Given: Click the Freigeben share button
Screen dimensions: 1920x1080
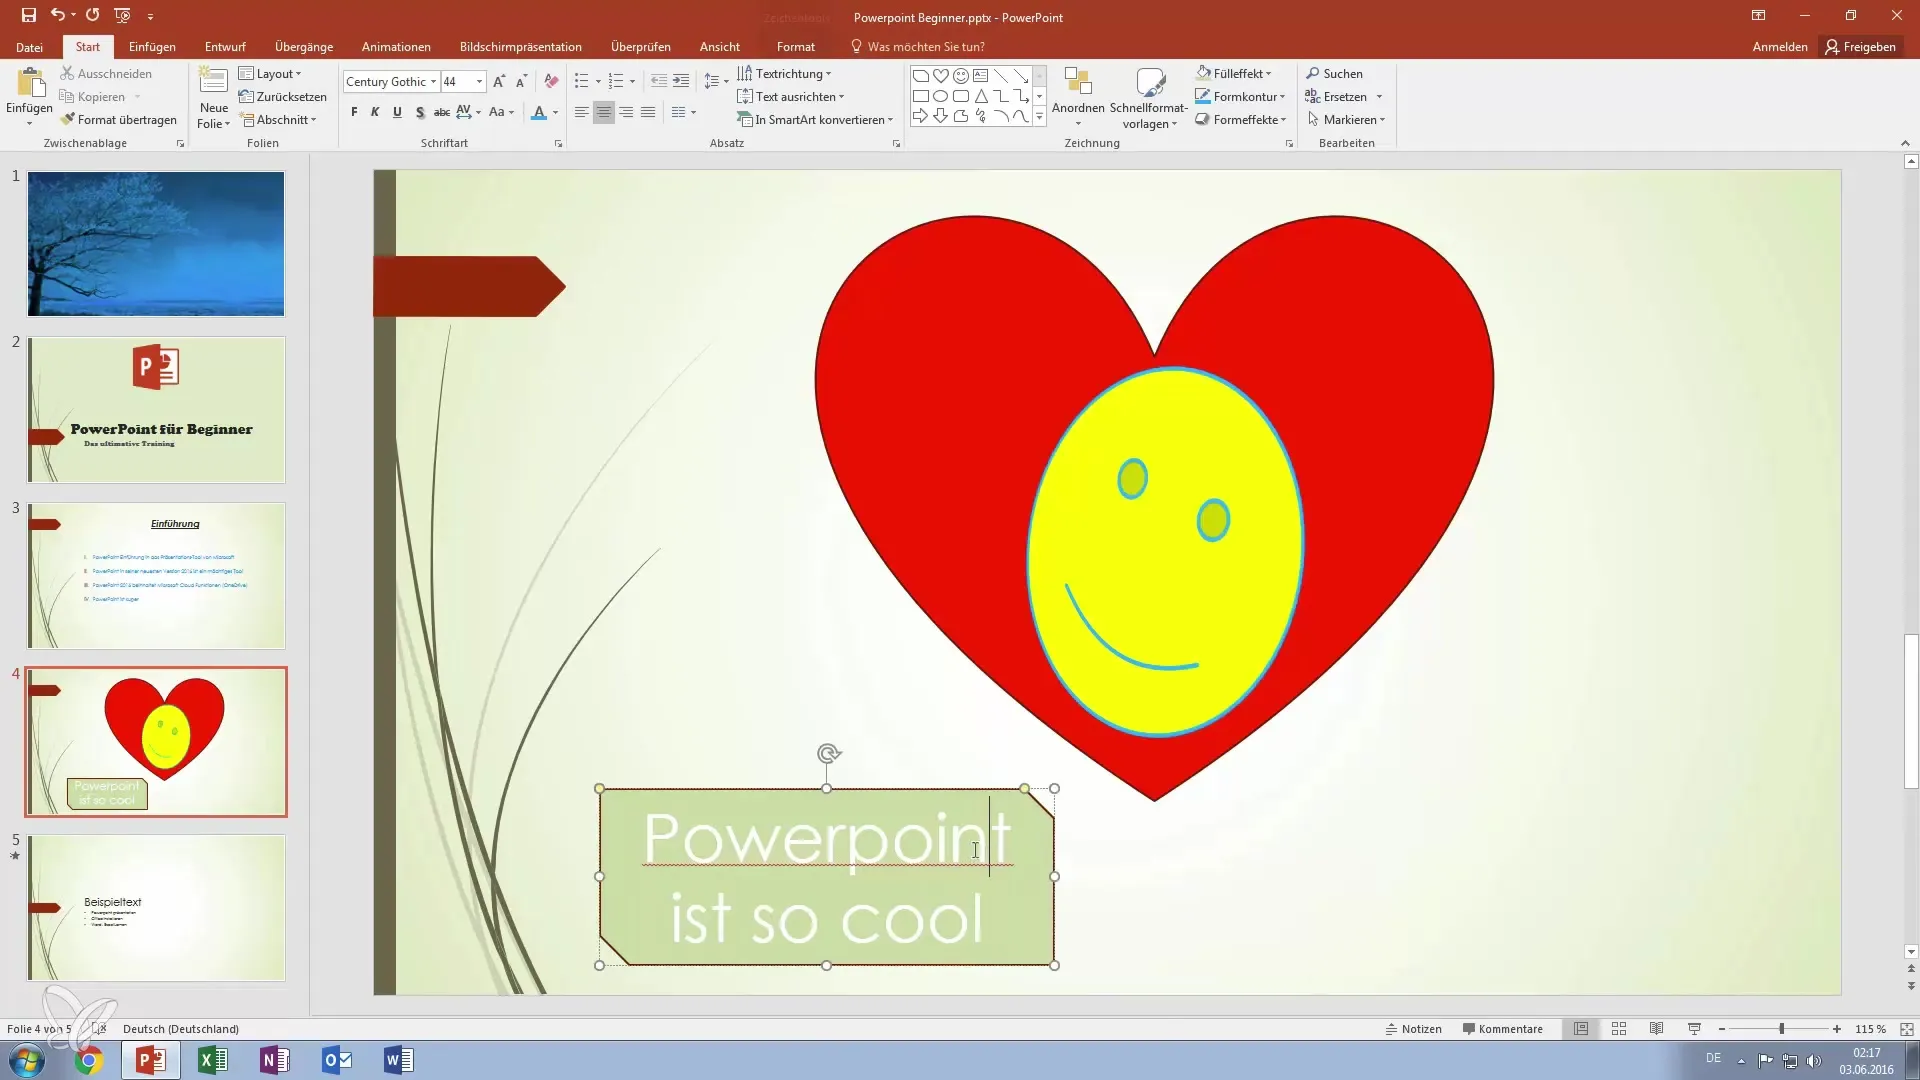Looking at the screenshot, I should tap(1860, 47).
